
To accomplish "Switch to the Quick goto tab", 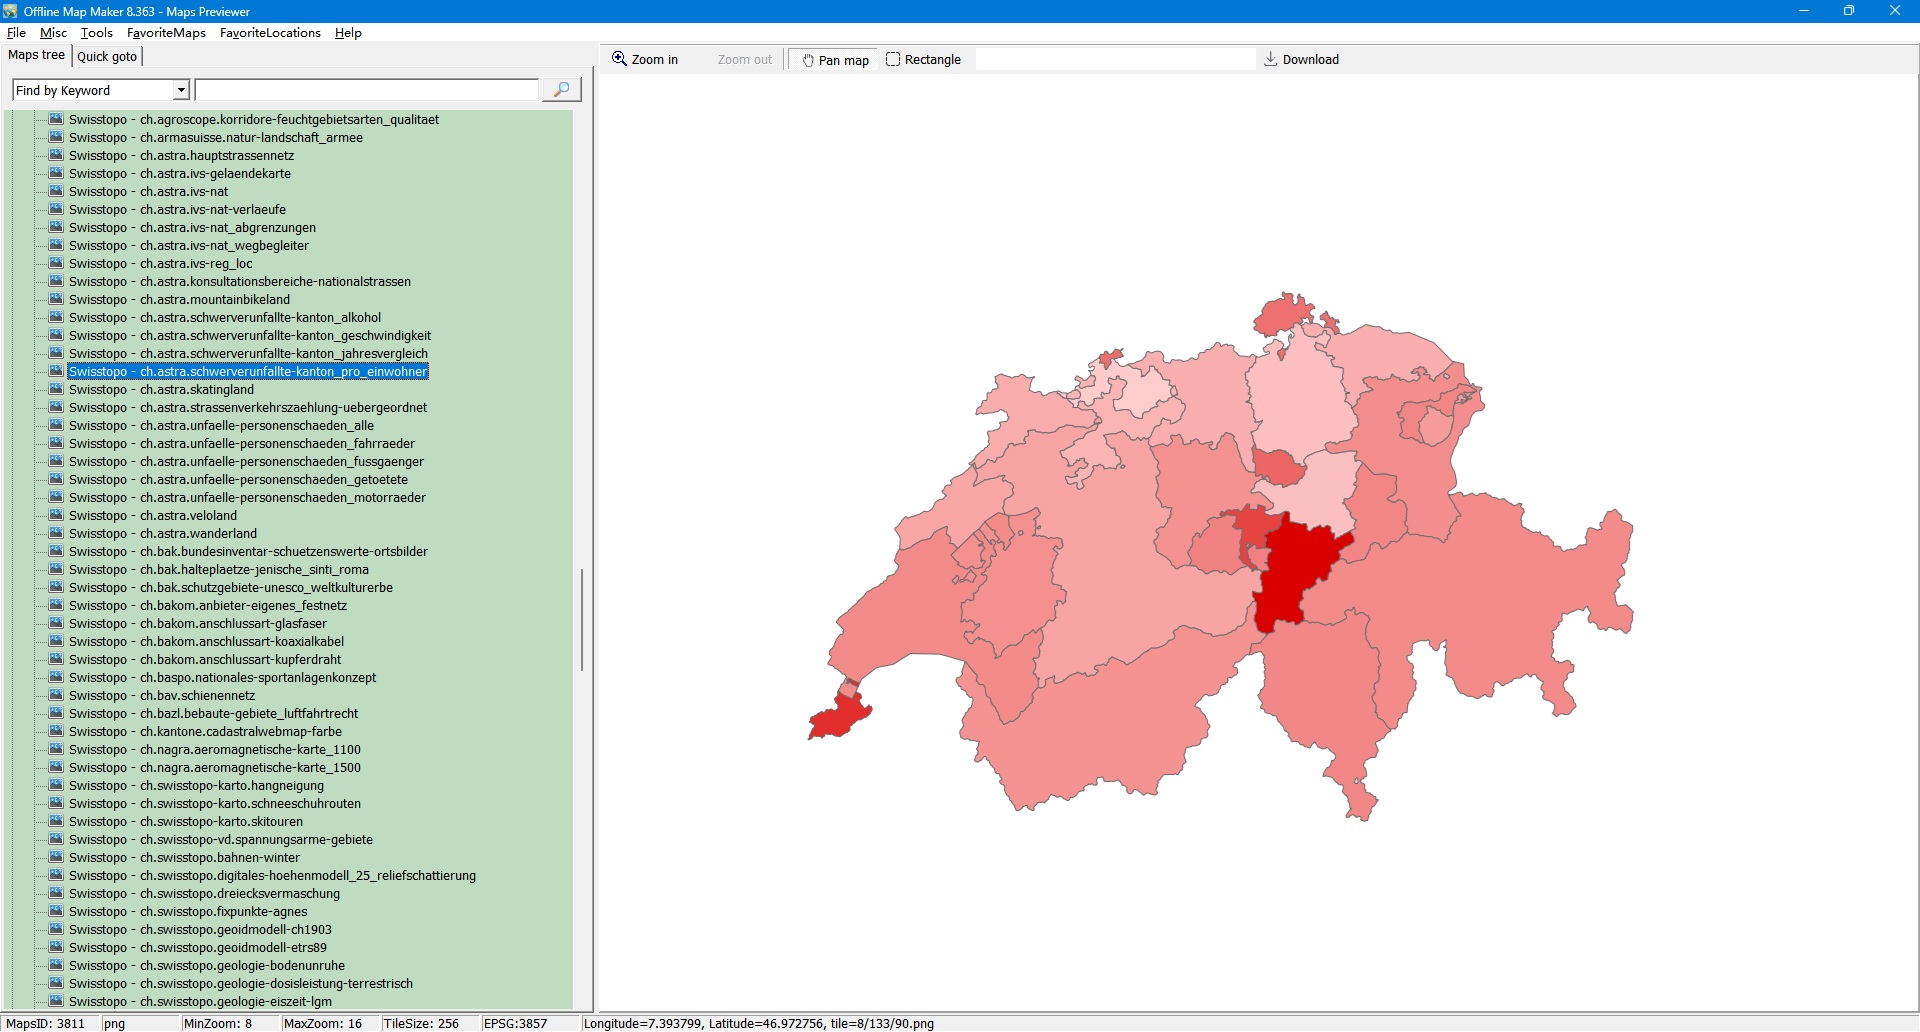I will coord(107,57).
